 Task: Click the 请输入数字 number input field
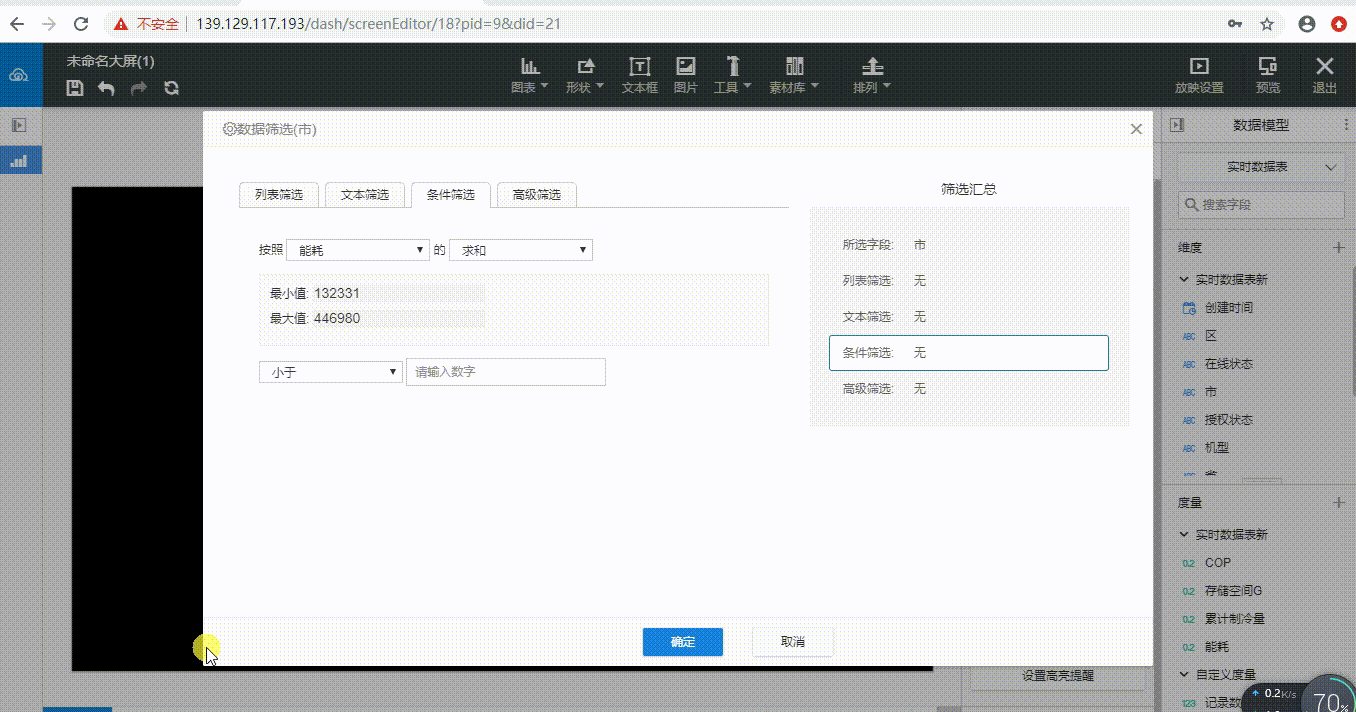point(506,372)
